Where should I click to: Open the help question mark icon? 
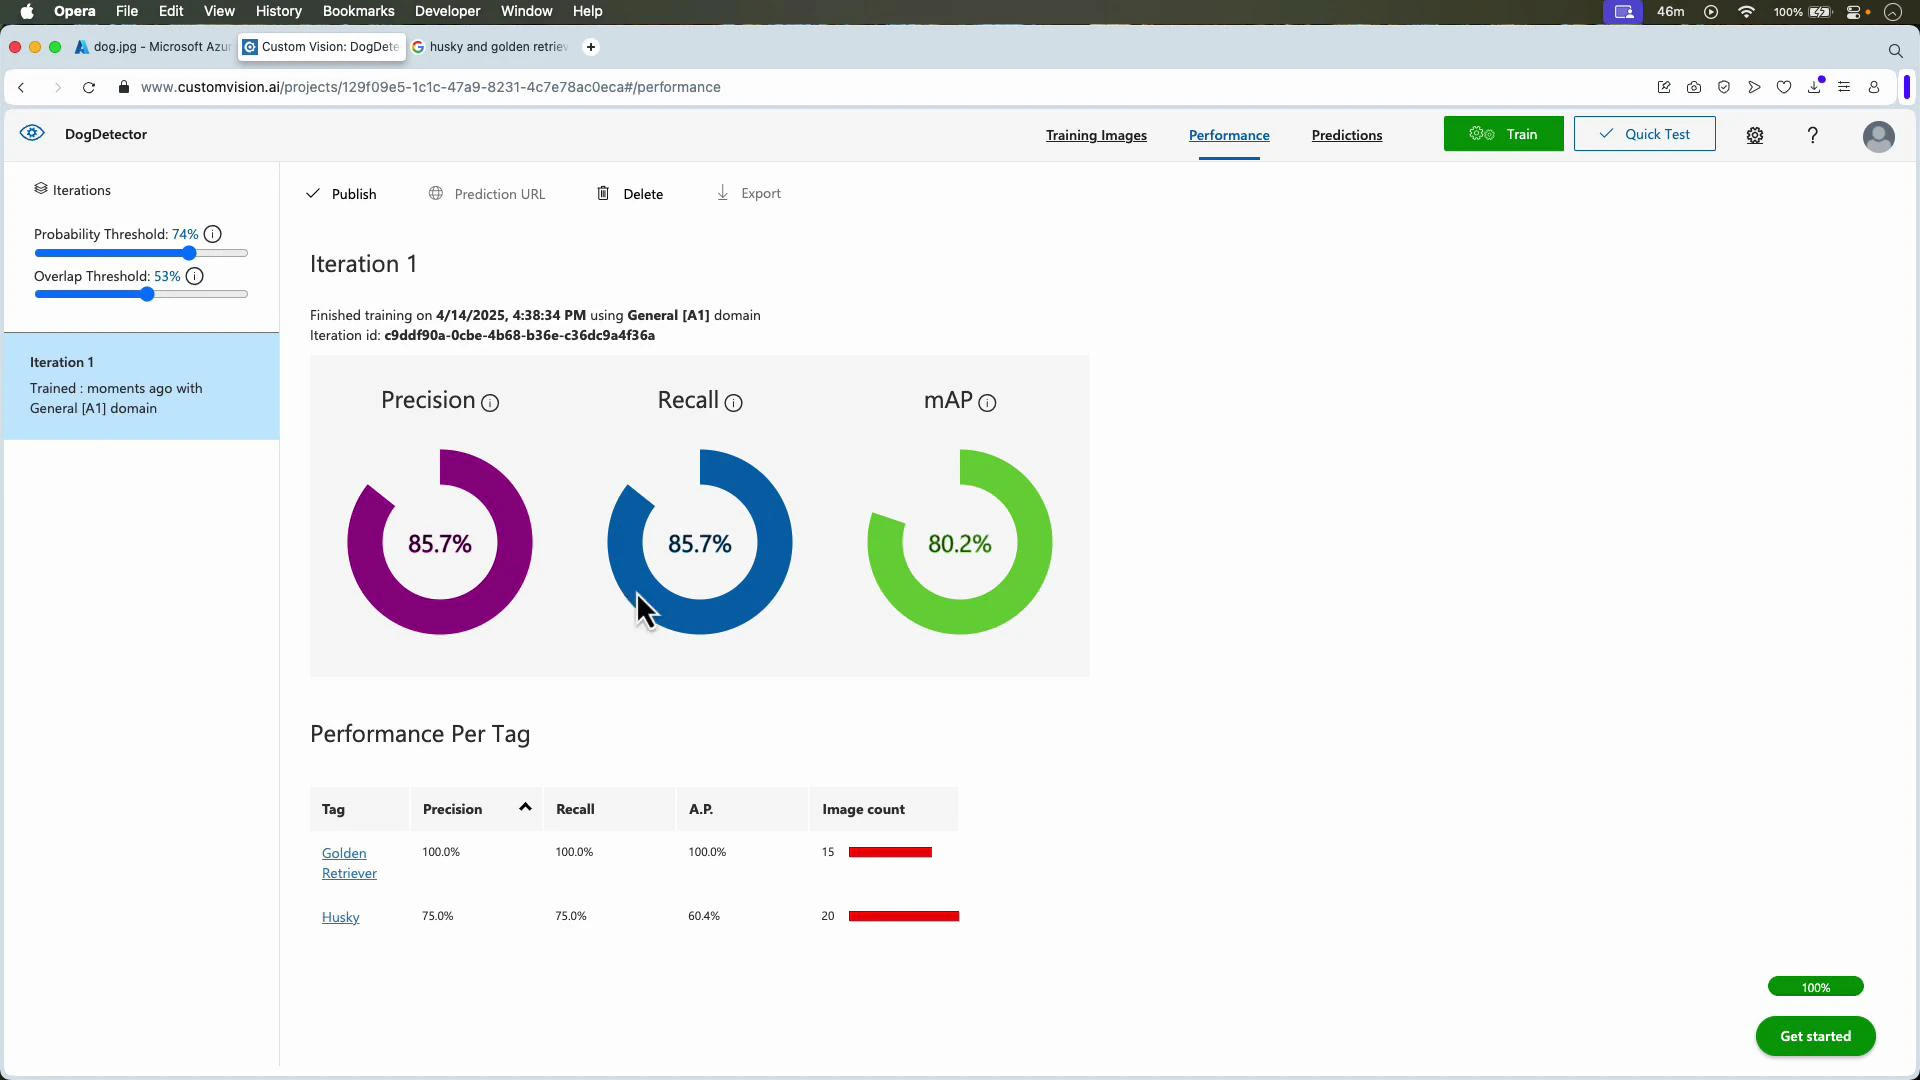1812,135
